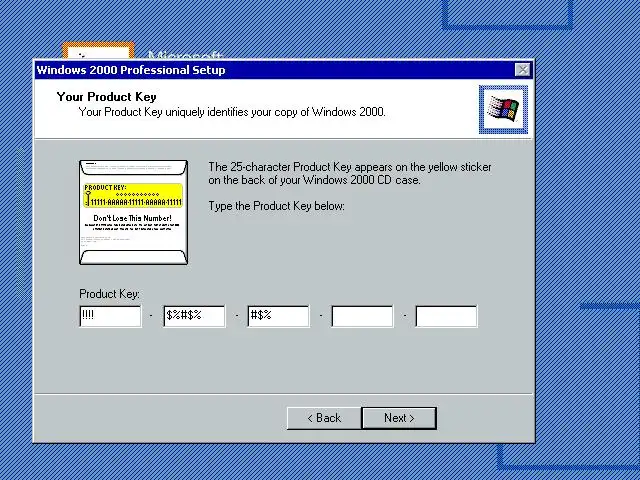Click the Next button
The height and width of the screenshot is (480, 640).
tap(399, 418)
